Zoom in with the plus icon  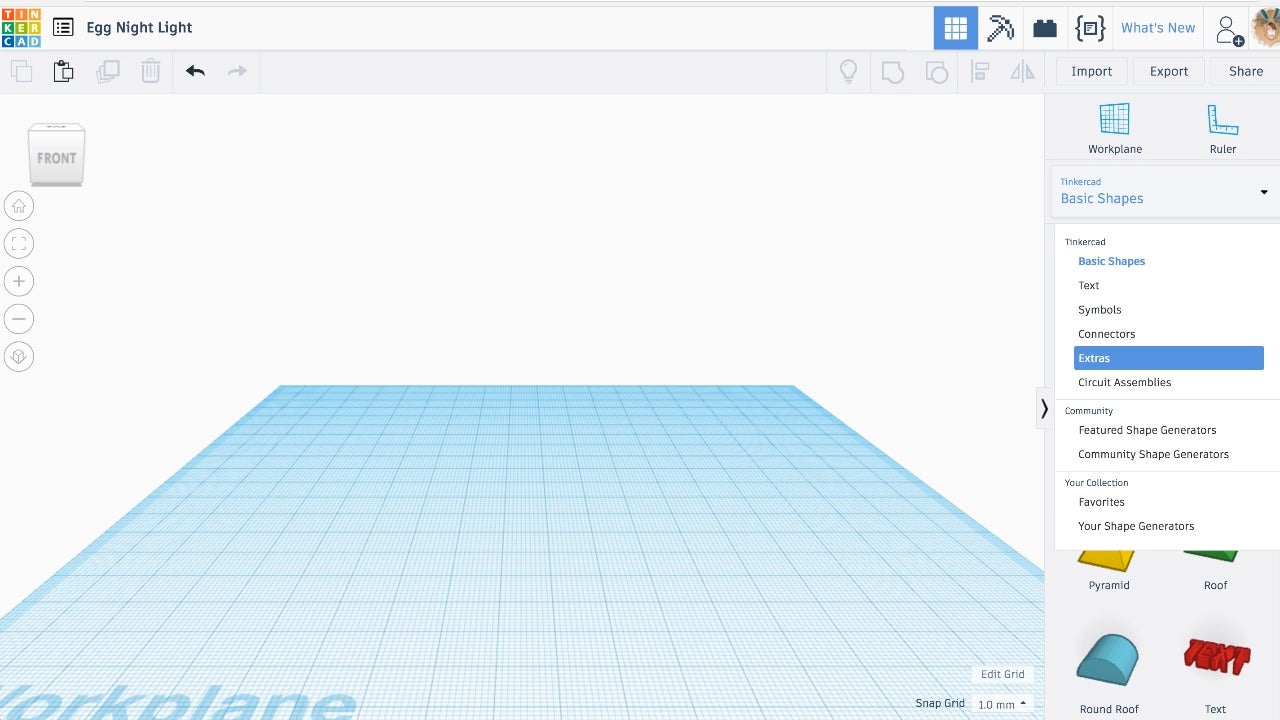18,281
